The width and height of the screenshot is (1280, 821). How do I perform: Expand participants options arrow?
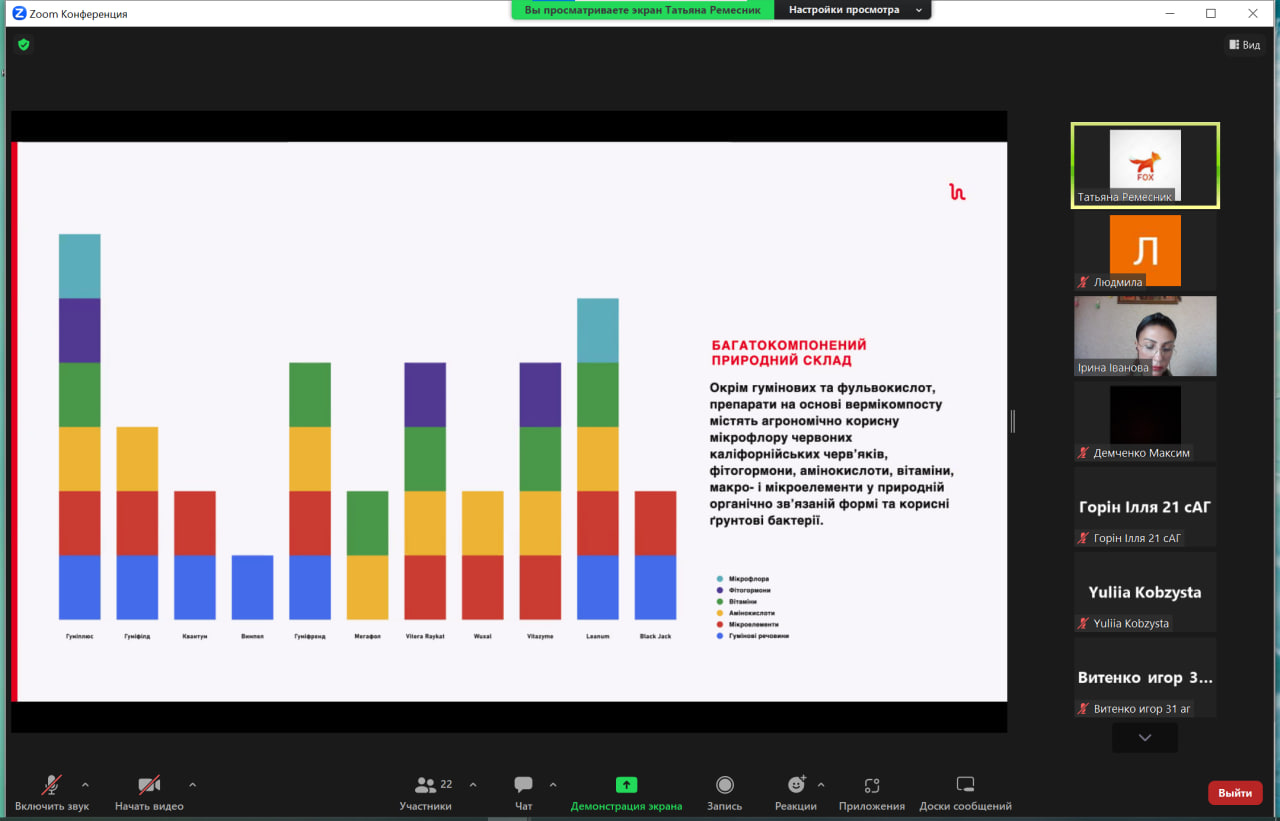click(x=473, y=785)
